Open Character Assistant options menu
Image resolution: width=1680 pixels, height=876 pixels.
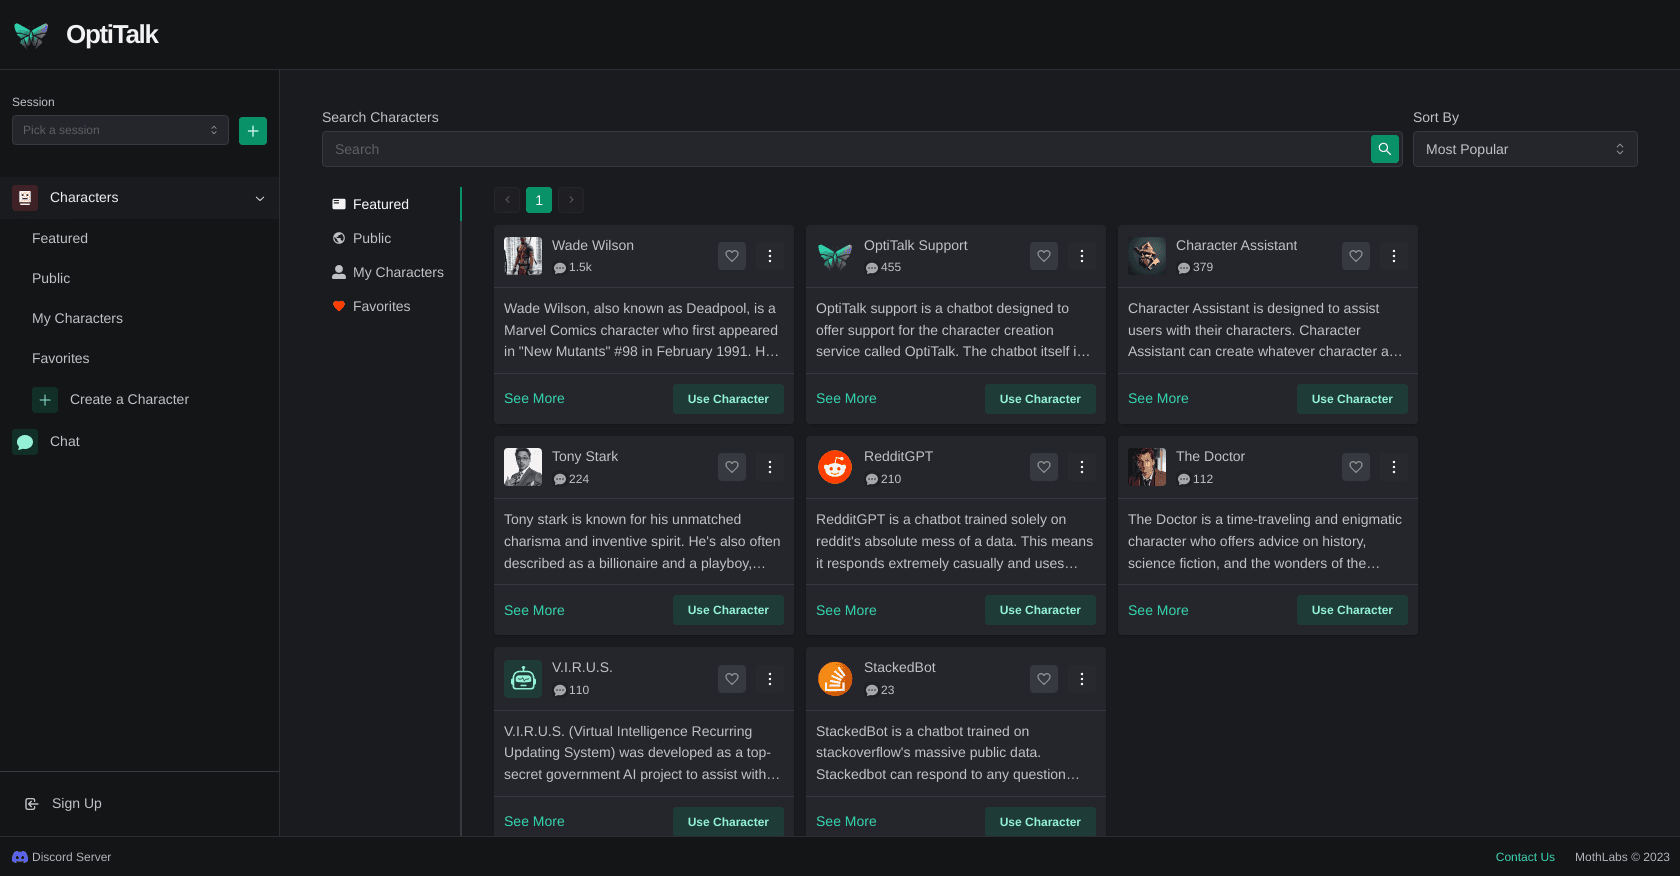click(1394, 256)
